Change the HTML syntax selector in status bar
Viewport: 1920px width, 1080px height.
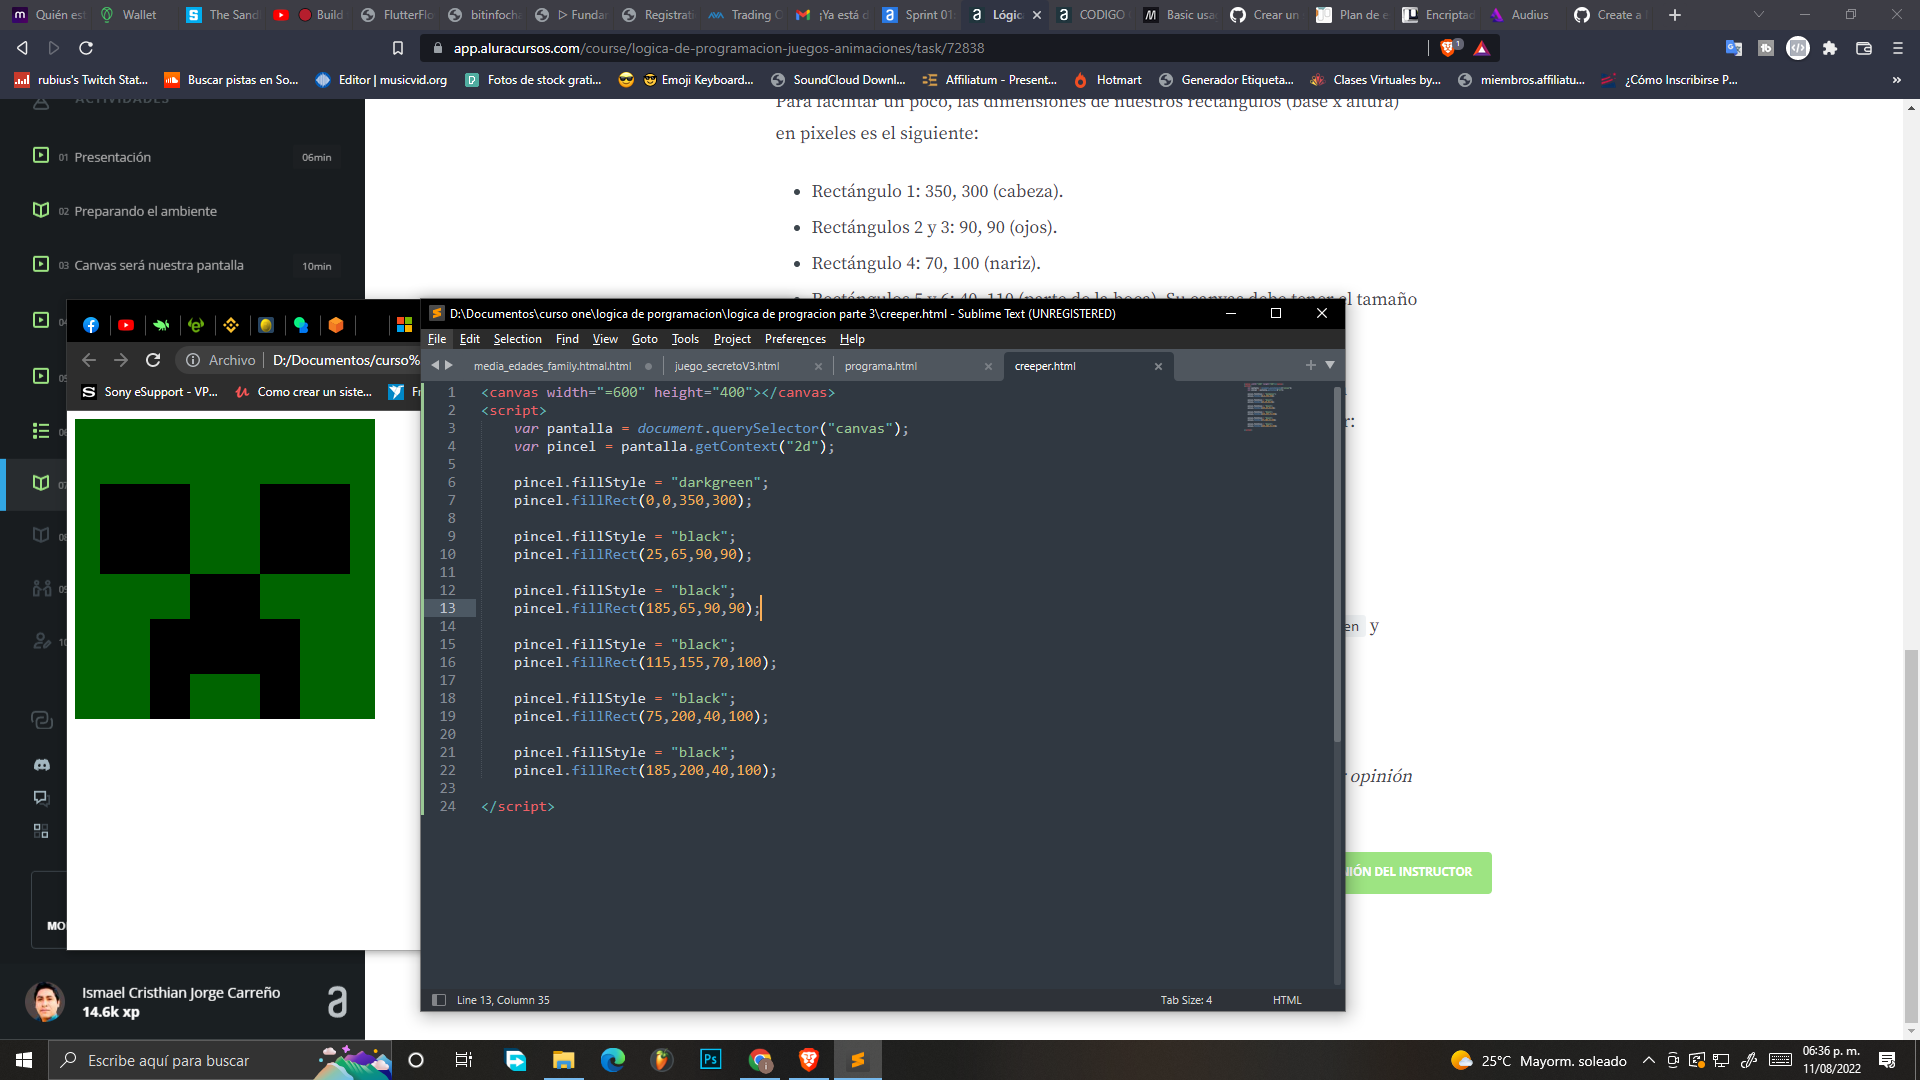pos(1287,1000)
